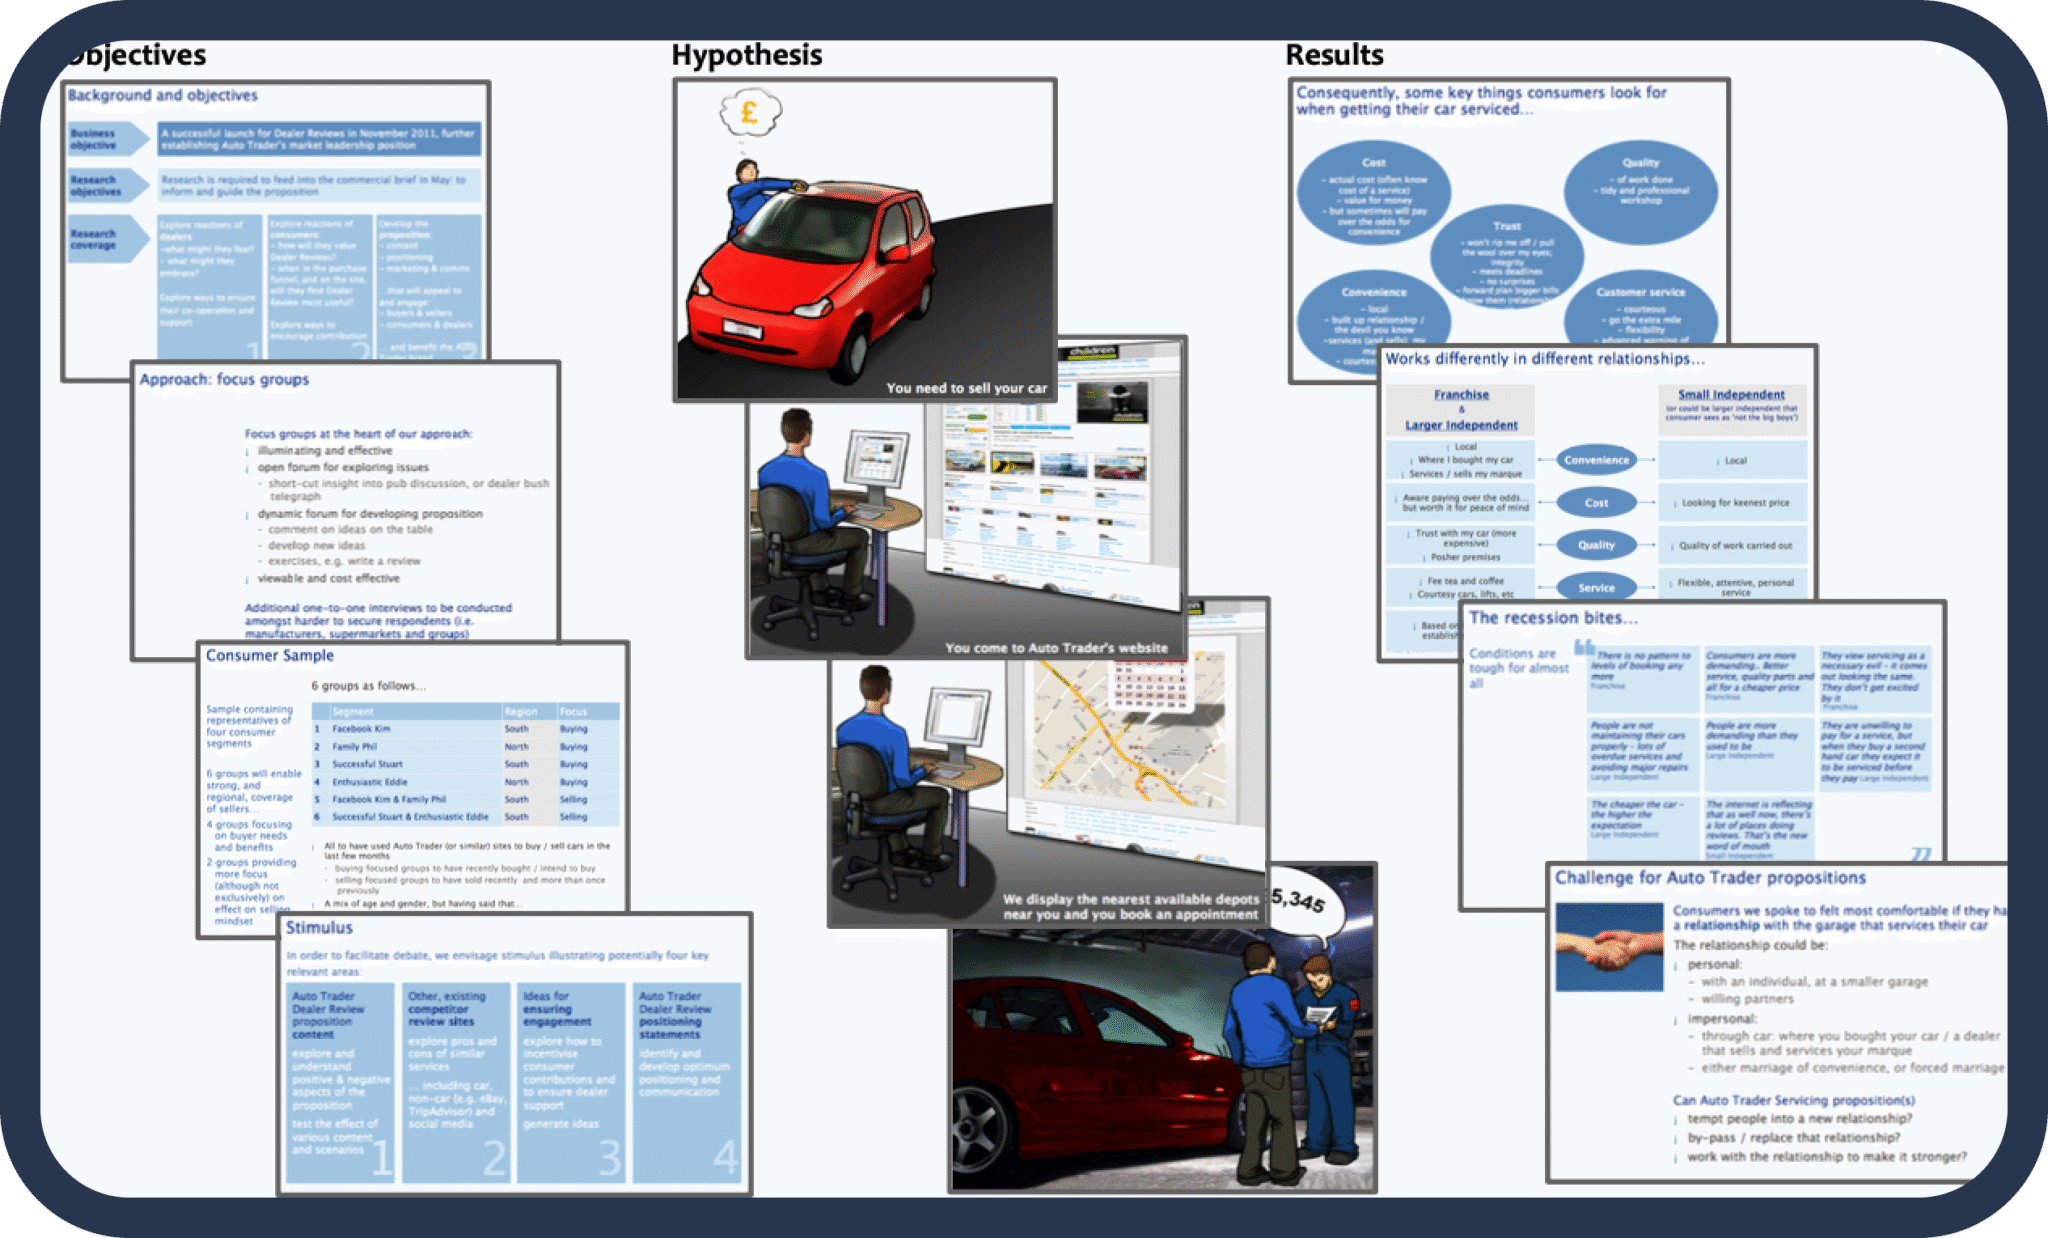The width and height of the screenshot is (2048, 1238).
Task: Open the 'You need to sell your car' panel
Action: click(x=864, y=240)
